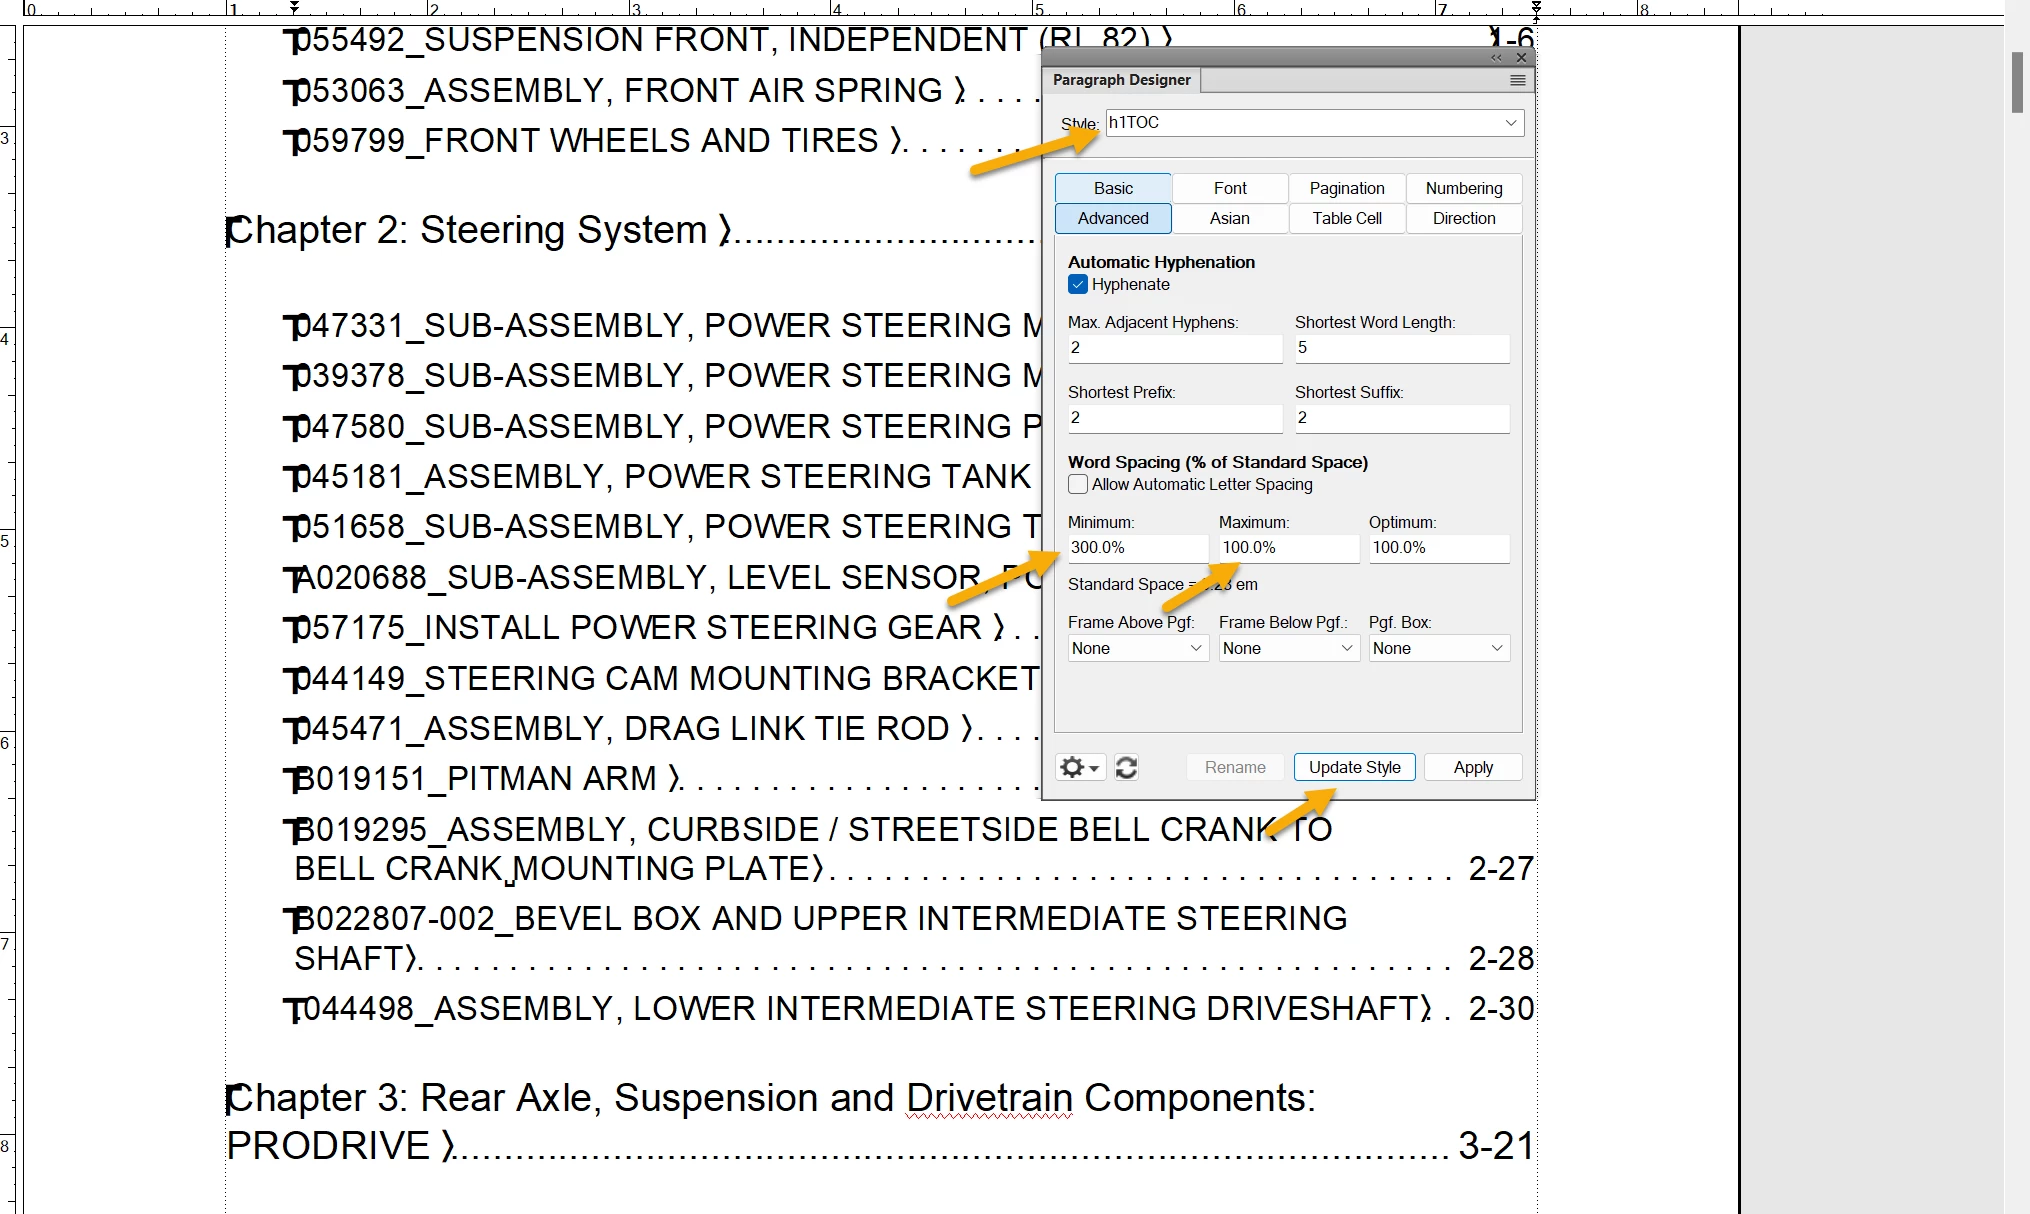Switch to the Pagination tab
2030x1214 pixels.
1347,188
